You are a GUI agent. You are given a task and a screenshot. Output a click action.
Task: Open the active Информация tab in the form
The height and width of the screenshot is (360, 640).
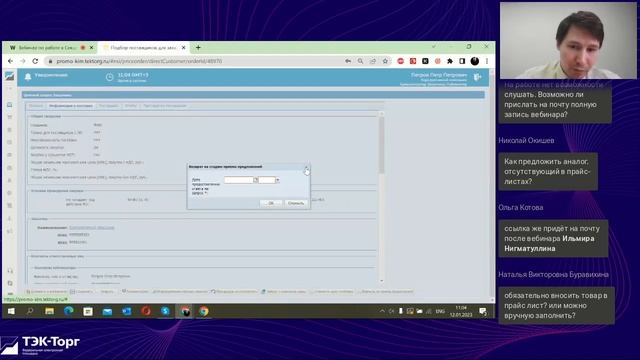click(71, 106)
